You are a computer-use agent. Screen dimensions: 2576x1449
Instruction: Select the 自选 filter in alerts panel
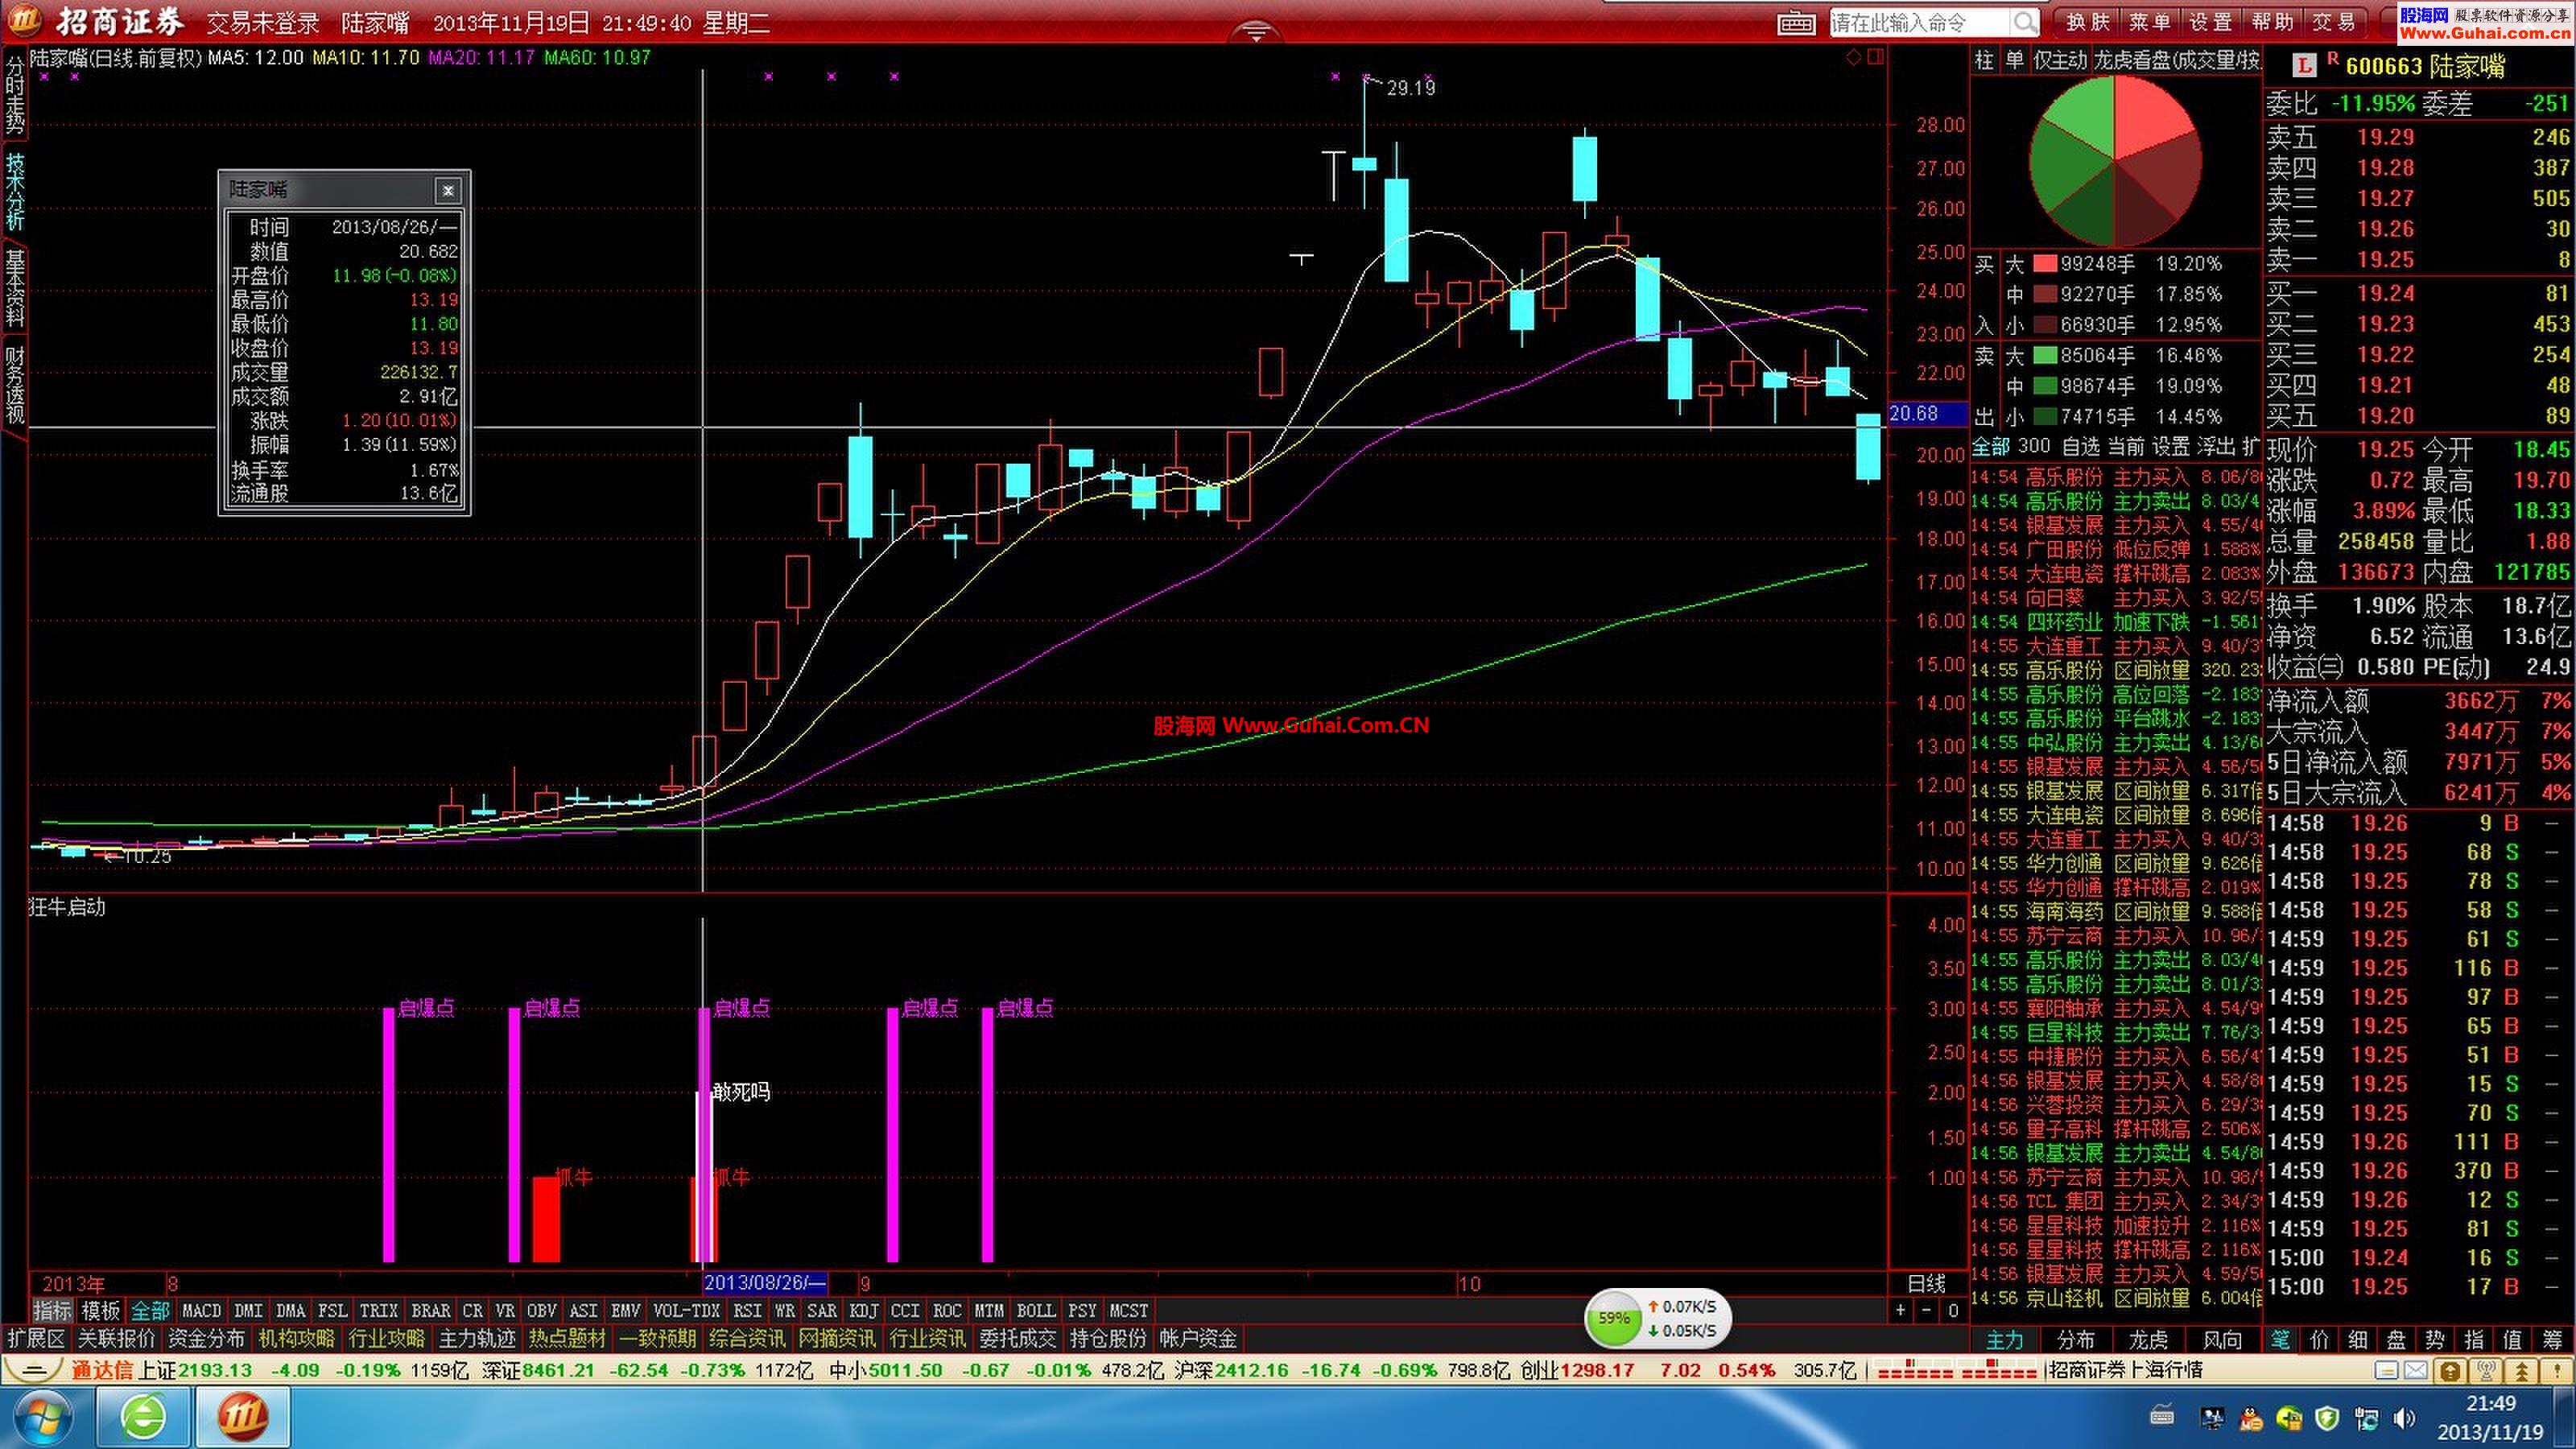pos(2081,446)
